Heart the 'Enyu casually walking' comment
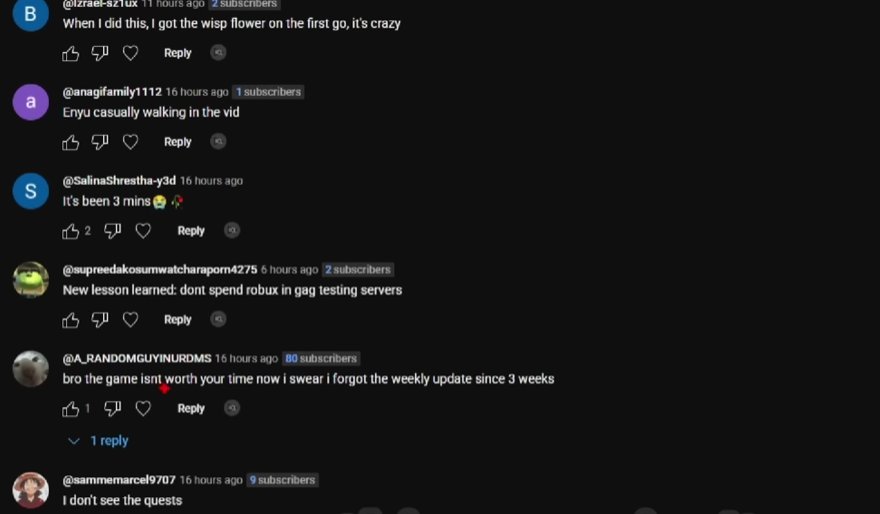Viewport: 880px width, 514px height. [x=130, y=142]
